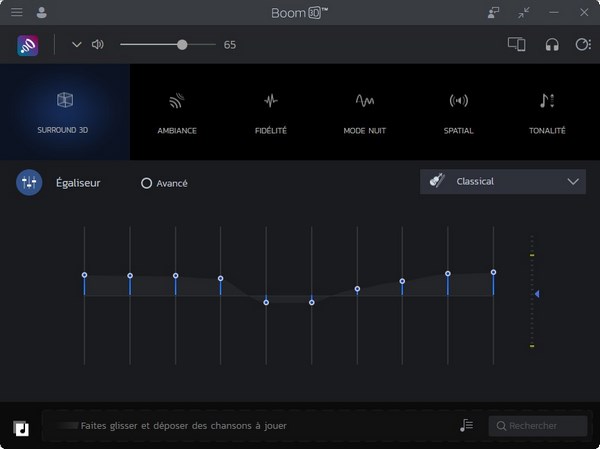Click eighth equalizer band handle

tap(402, 281)
